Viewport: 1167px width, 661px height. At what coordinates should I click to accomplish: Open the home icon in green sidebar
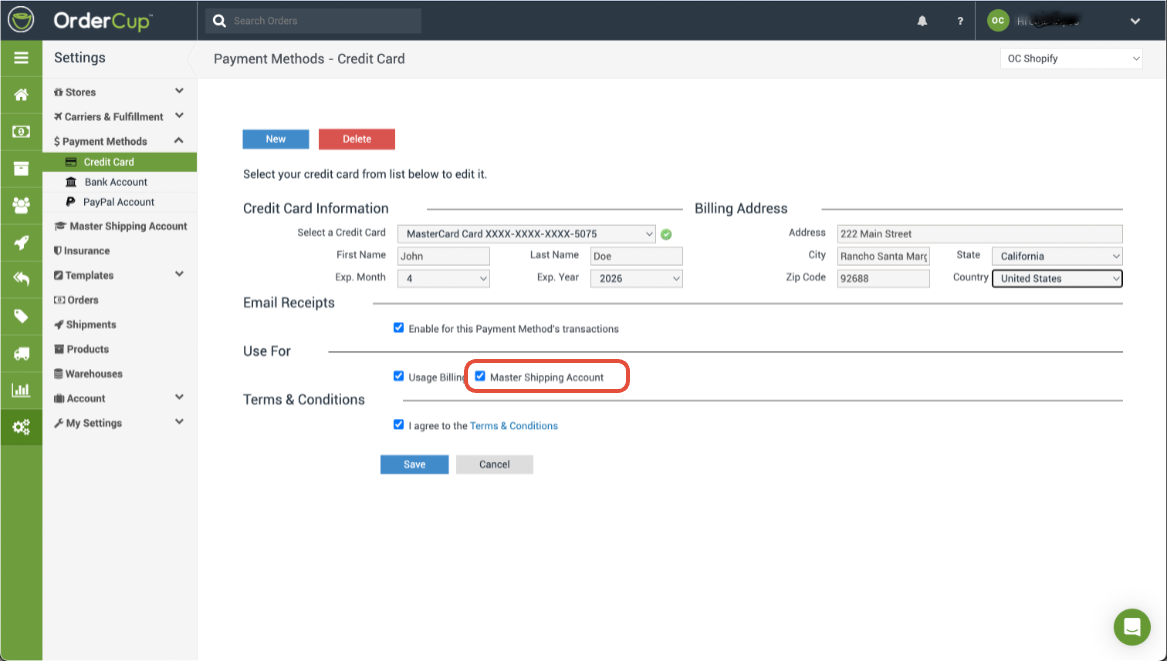click(x=21, y=95)
